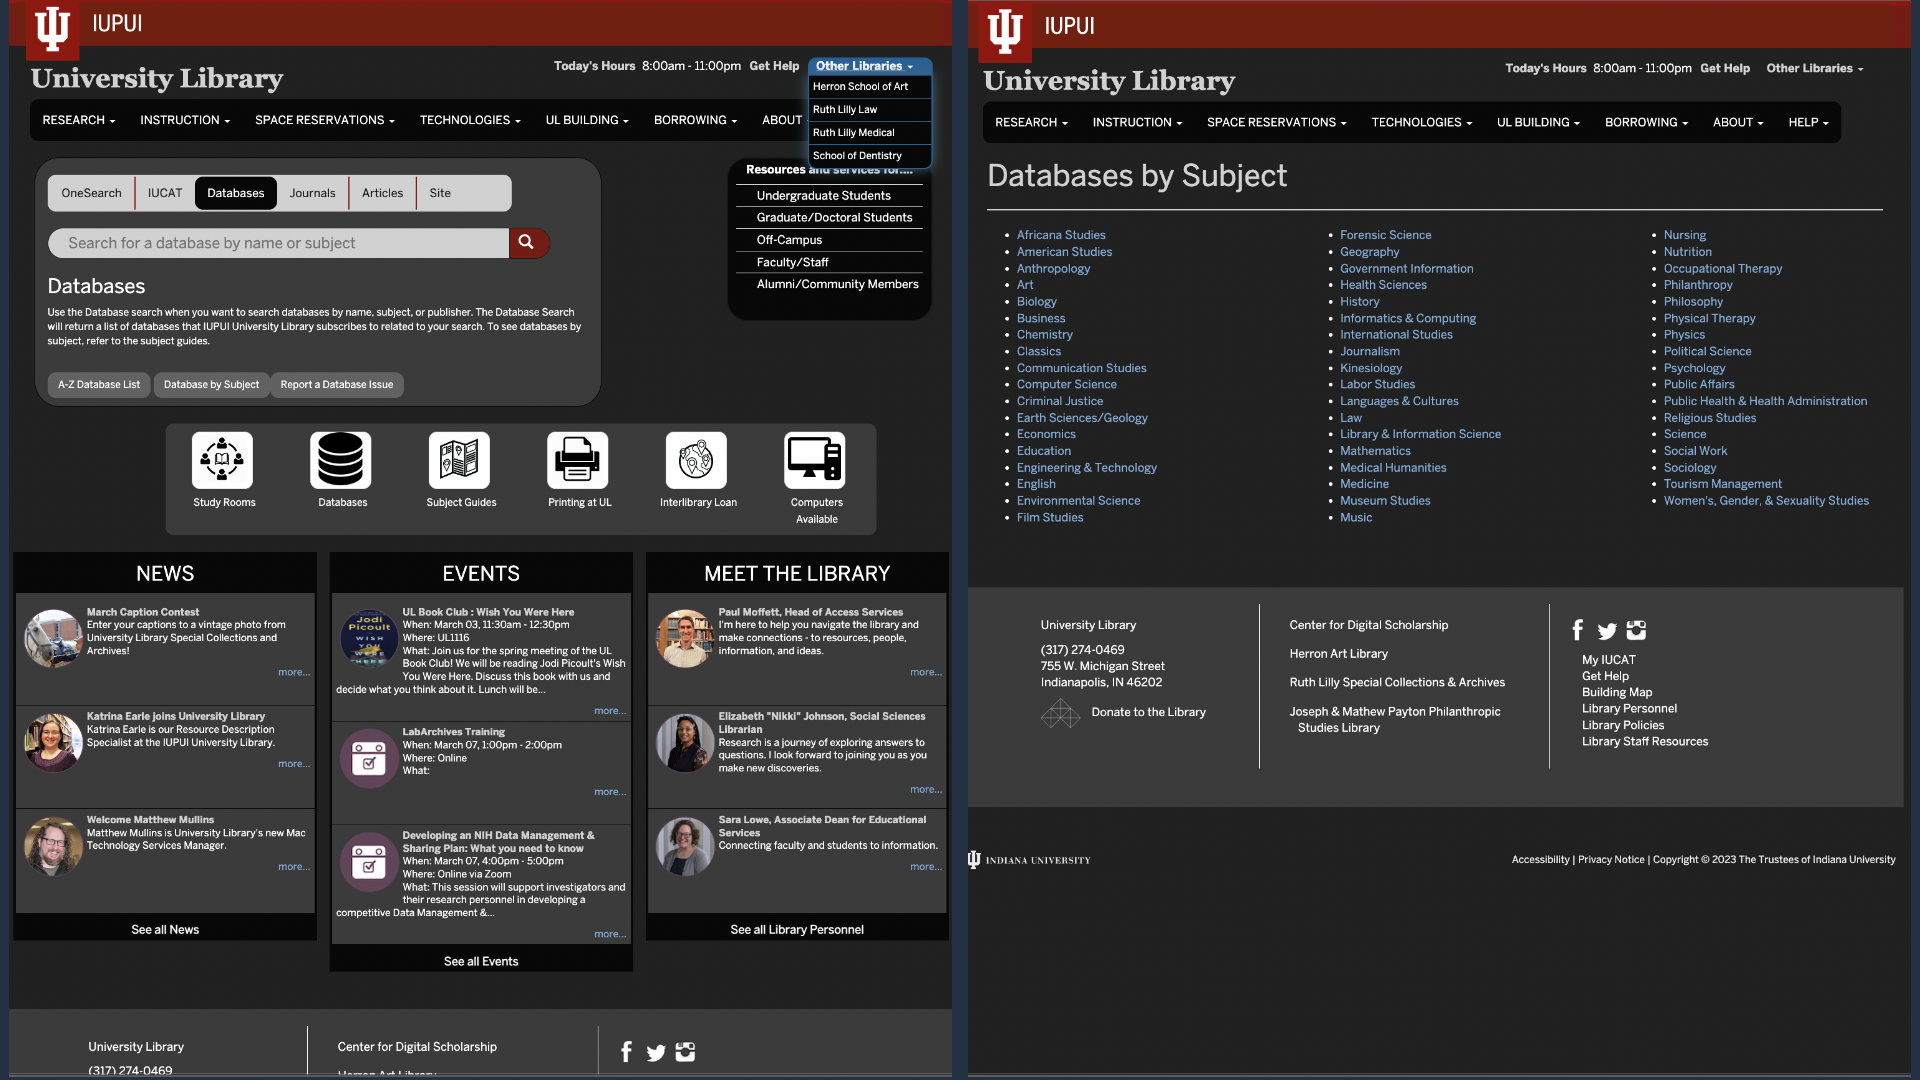Select the OneSearch tab

pyautogui.click(x=91, y=193)
